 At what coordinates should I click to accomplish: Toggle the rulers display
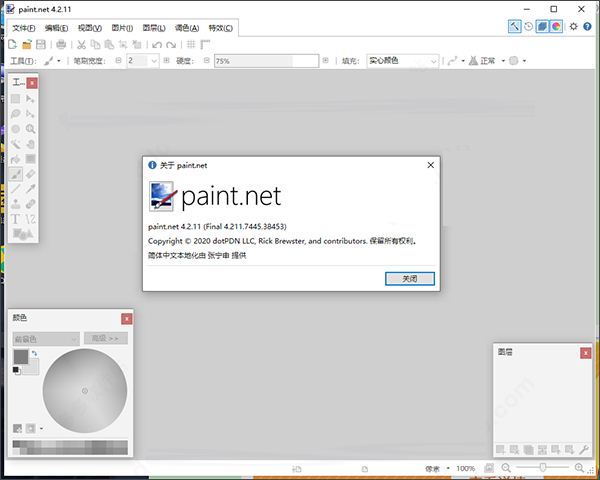pos(205,44)
